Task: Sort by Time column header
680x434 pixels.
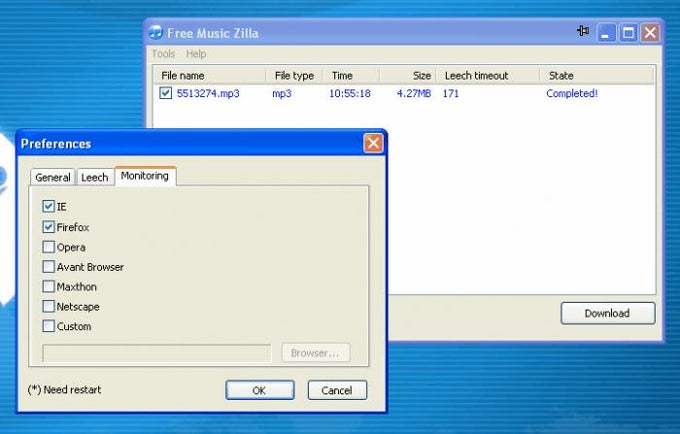Action: (351, 75)
